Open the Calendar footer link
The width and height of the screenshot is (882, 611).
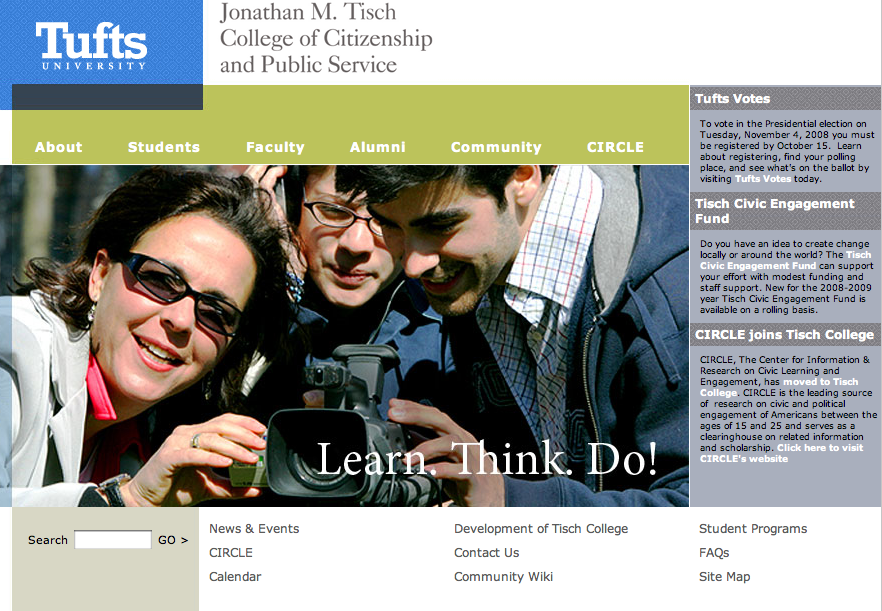235,577
